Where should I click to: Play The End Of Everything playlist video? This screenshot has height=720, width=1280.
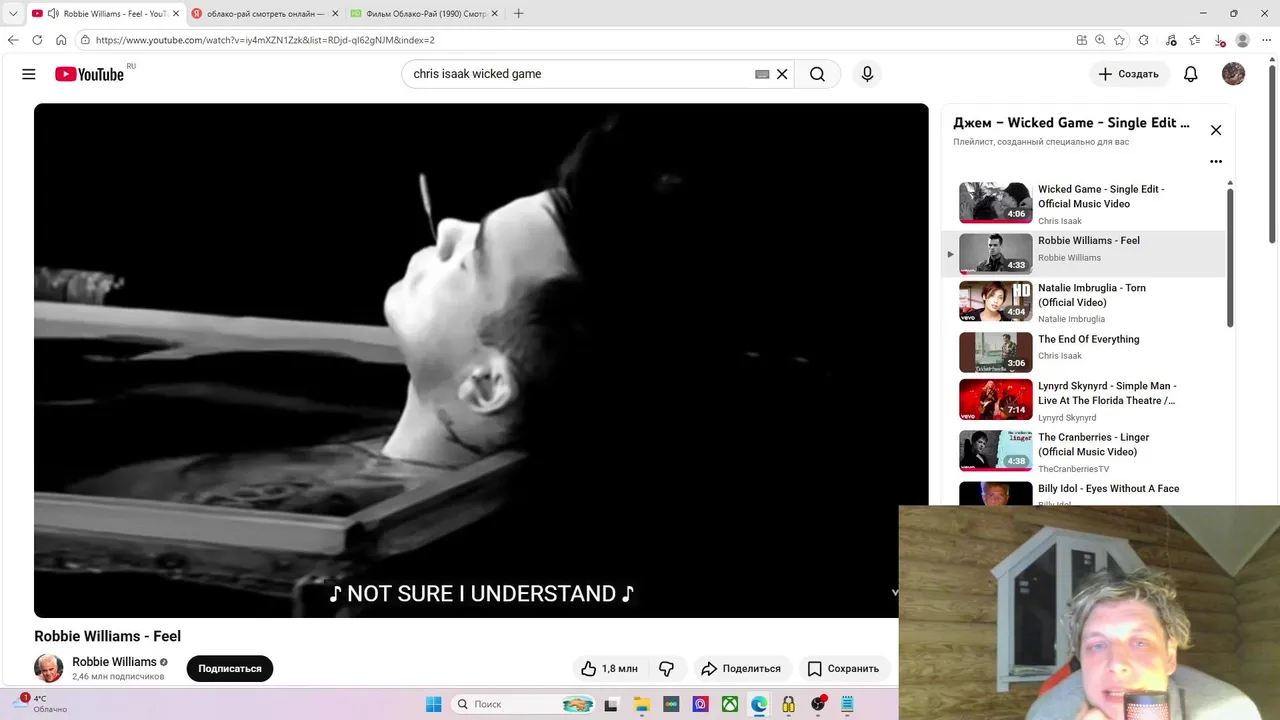pos(1083,352)
